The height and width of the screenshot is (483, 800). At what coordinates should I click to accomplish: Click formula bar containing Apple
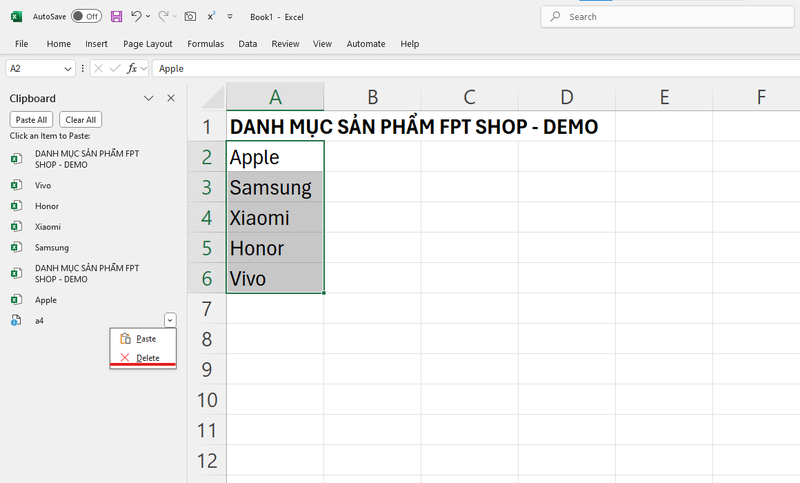pyautogui.click(x=476, y=68)
